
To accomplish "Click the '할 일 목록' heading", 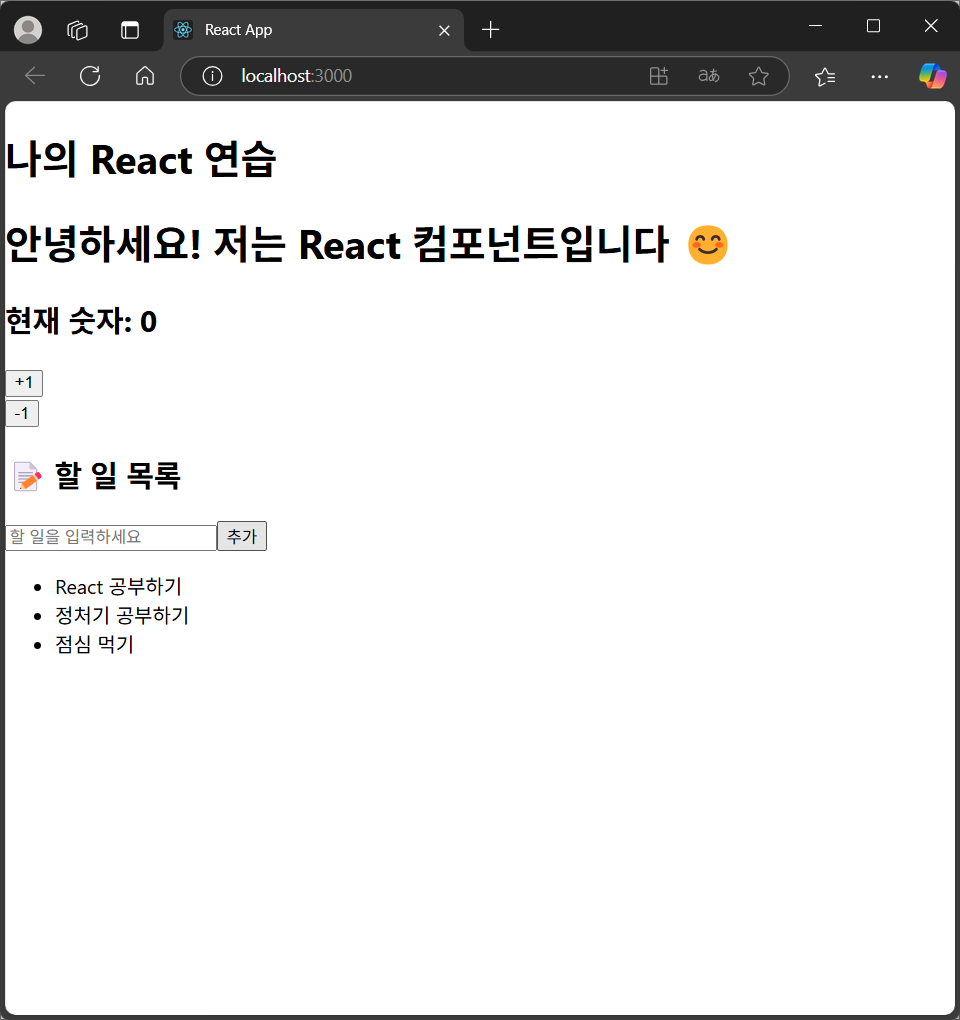I will (96, 476).
